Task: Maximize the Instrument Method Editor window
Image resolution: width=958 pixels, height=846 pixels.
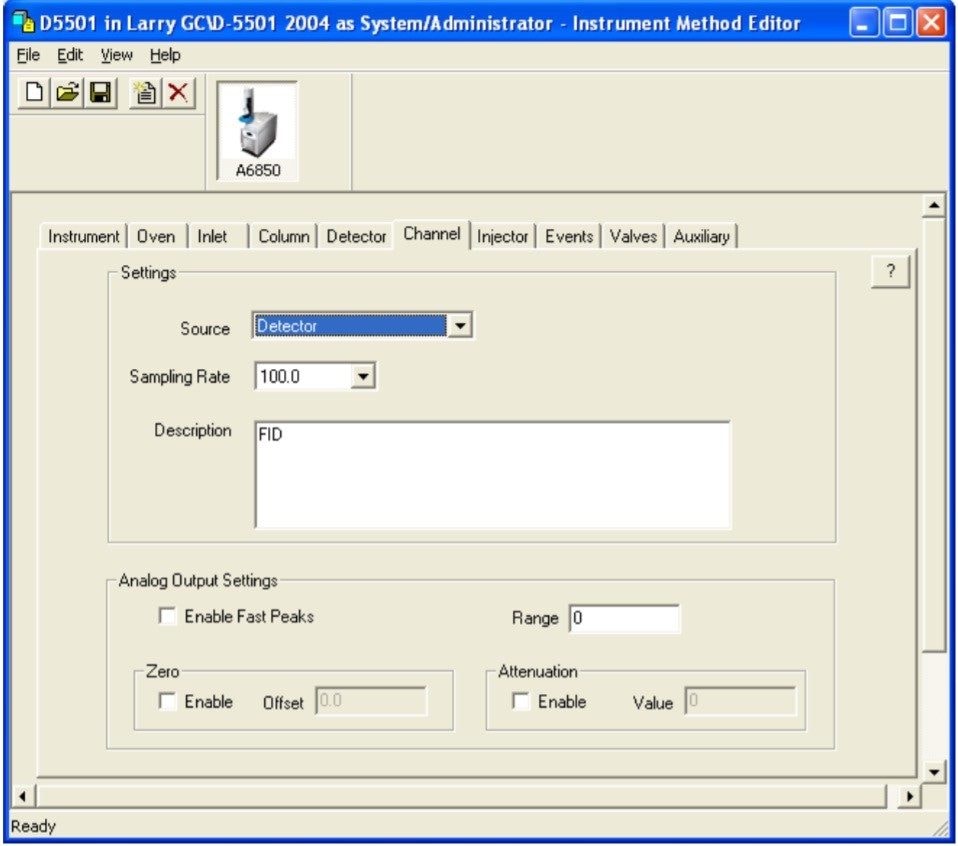Action: click(898, 23)
